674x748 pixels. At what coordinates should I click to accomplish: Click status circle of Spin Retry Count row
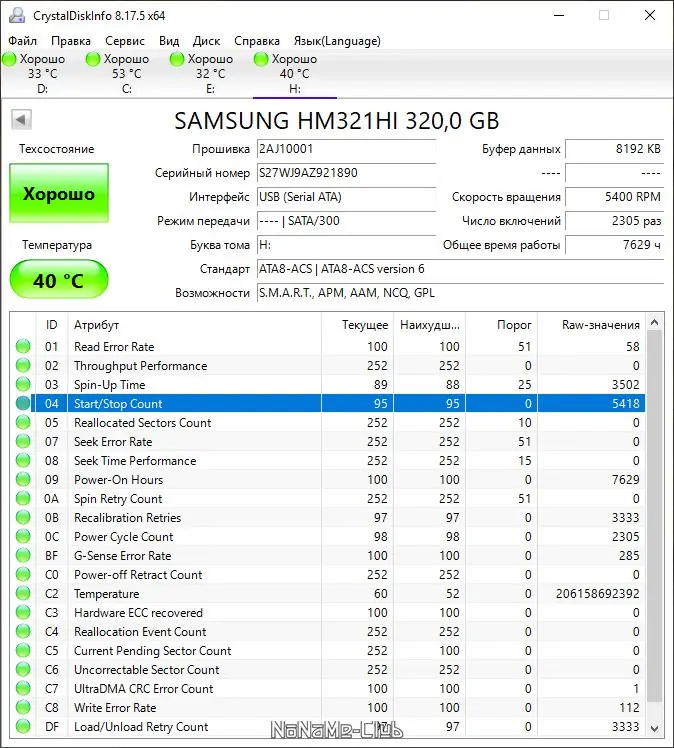23,499
